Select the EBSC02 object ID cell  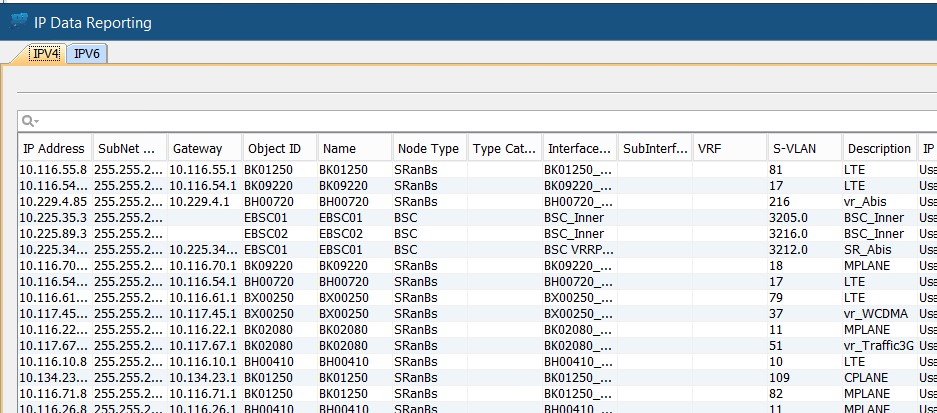(277, 233)
